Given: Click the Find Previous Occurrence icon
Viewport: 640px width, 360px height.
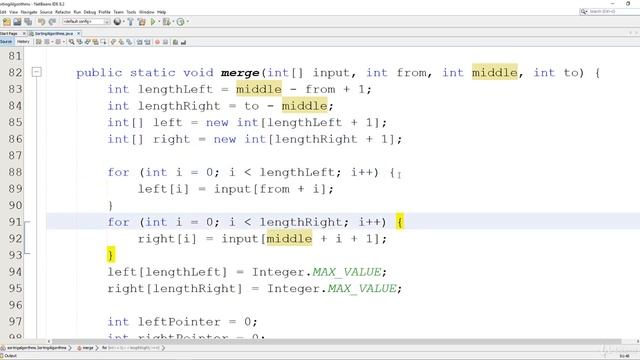Looking at the screenshot, I should pos(80,42).
